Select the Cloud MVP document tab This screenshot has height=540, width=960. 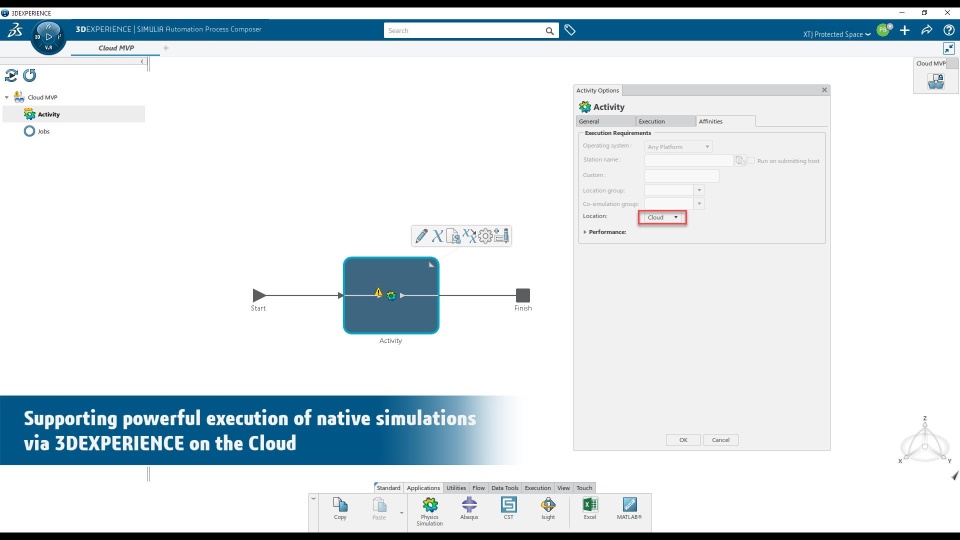tap(116, 48)
